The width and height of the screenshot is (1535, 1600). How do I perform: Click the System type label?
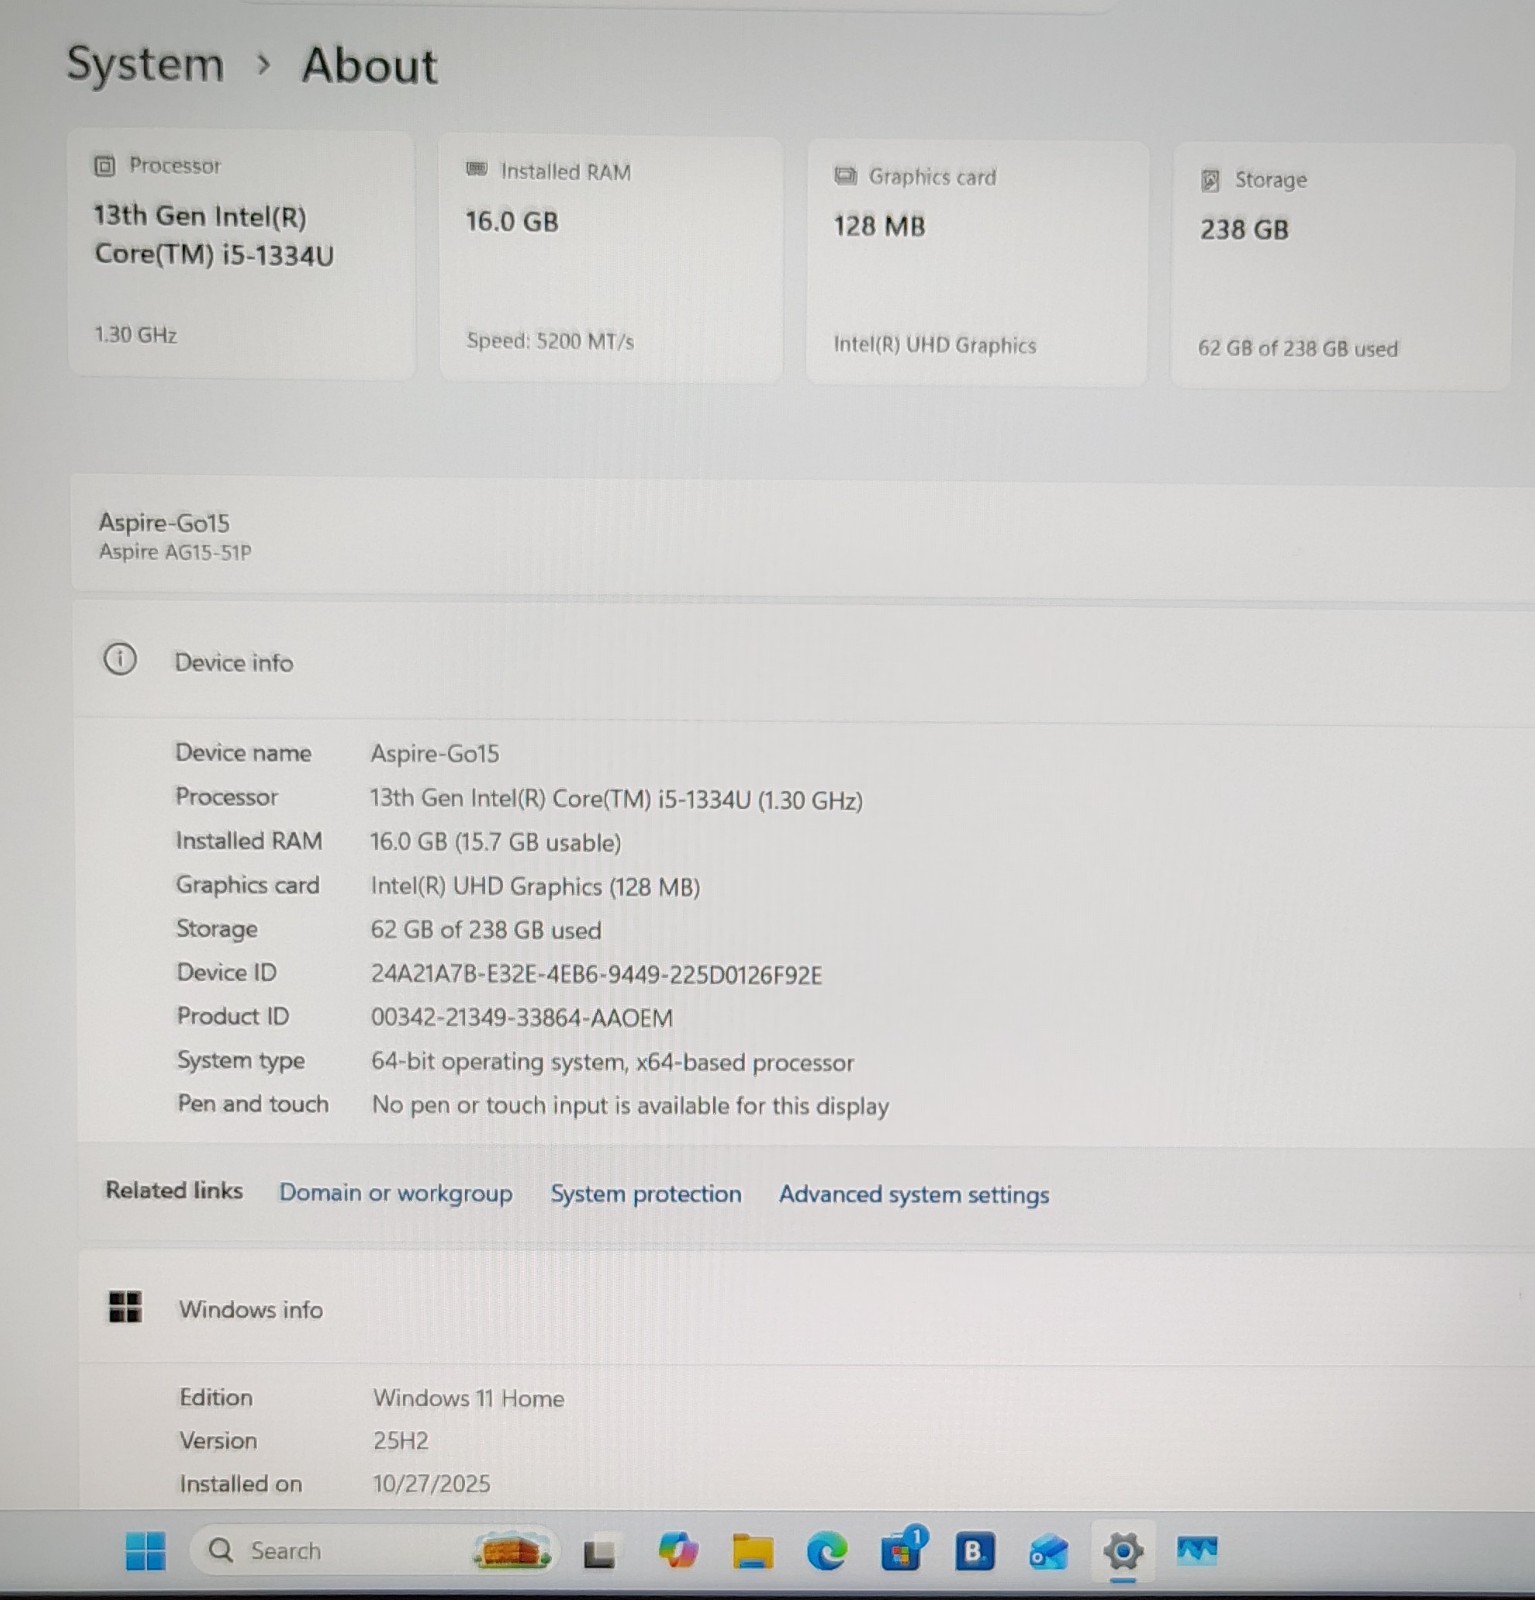[x=241, y=1061]
